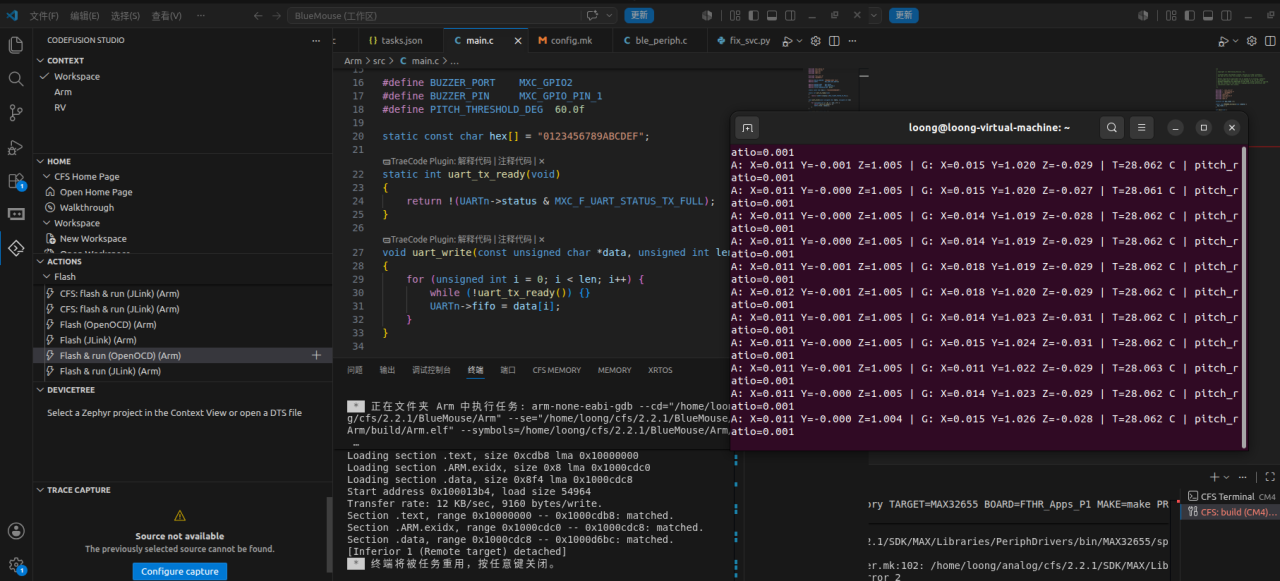Click the navigate forward arrow
Screen dimensions: 1280x581
pos(276,16)
